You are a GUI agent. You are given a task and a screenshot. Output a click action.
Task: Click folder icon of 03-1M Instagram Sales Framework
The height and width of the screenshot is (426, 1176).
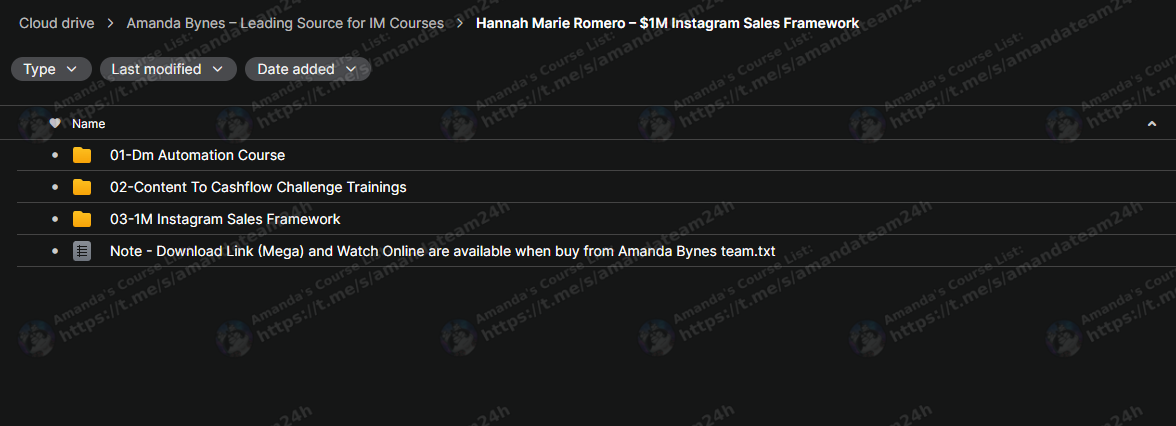[x=82, y=219]
